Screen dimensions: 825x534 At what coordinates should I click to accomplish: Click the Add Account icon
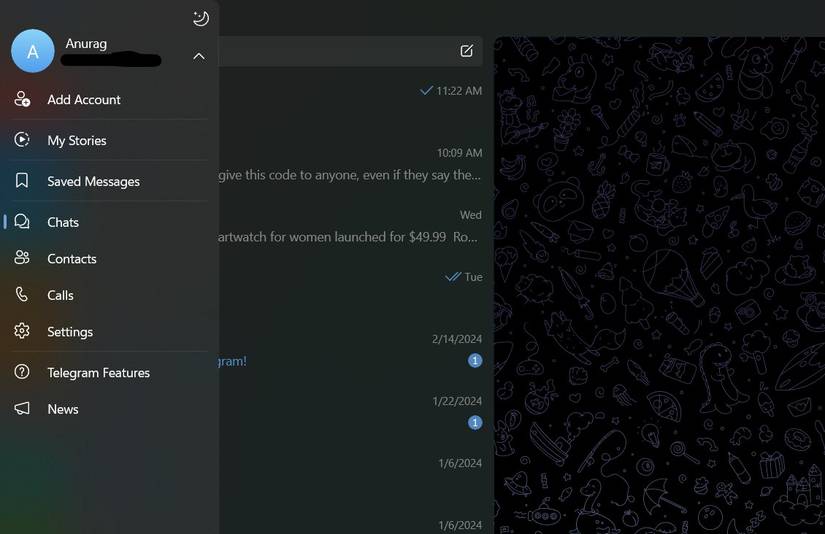click(x=22, y=99)
